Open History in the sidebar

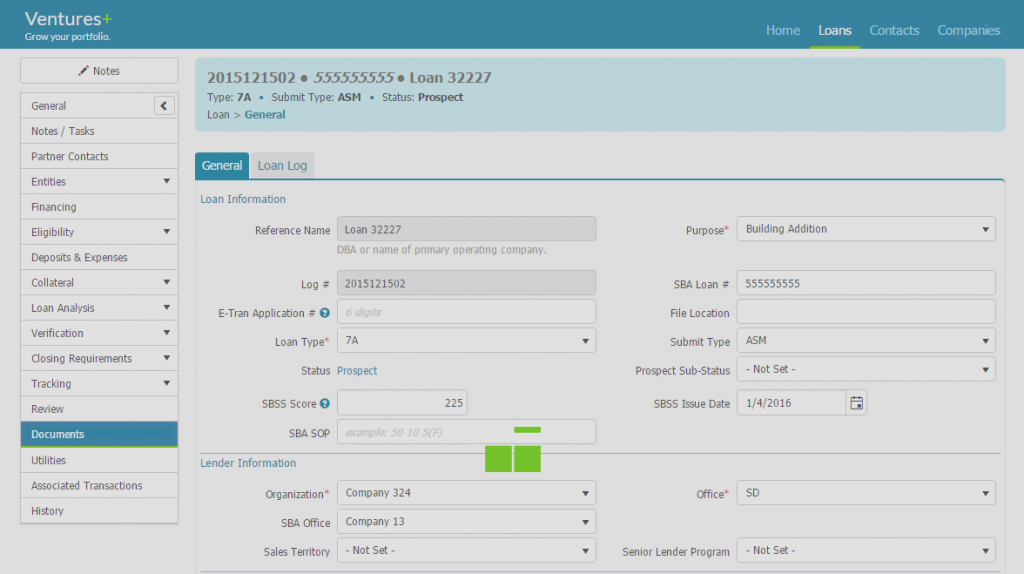99,511
